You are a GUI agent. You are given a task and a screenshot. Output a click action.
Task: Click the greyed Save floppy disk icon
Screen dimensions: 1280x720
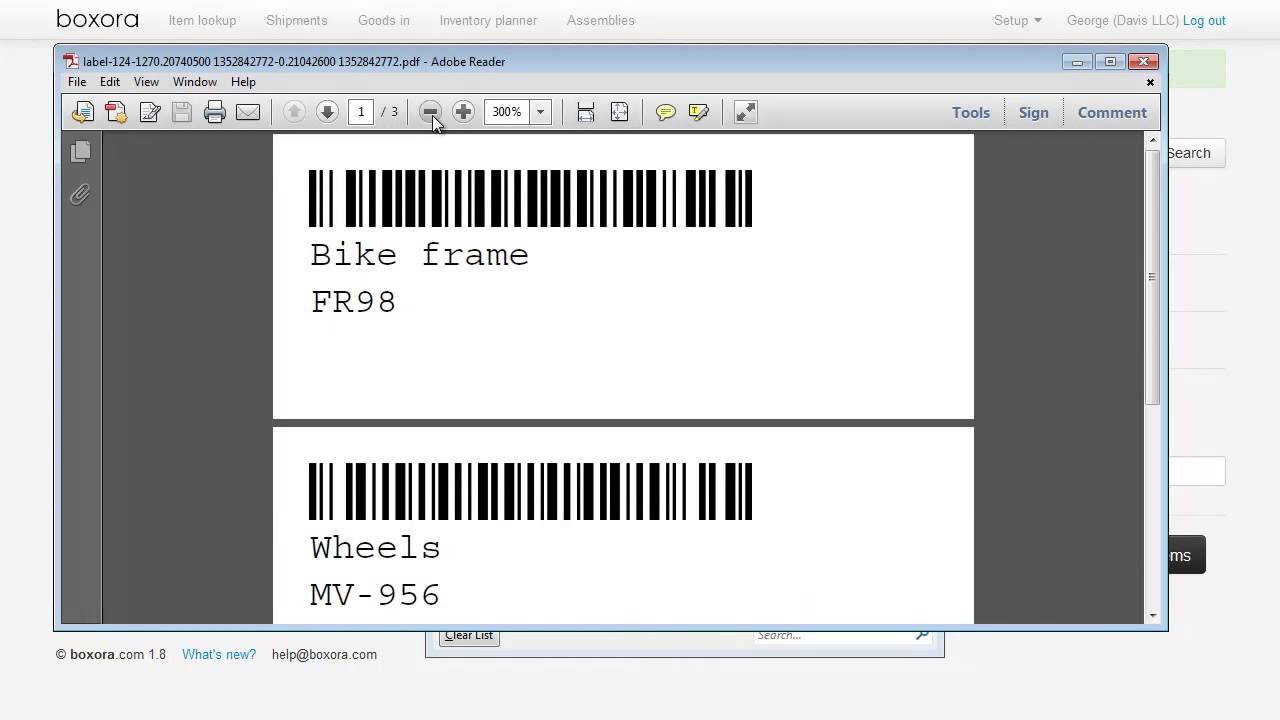pyautogui.click(x=182, y=112)
